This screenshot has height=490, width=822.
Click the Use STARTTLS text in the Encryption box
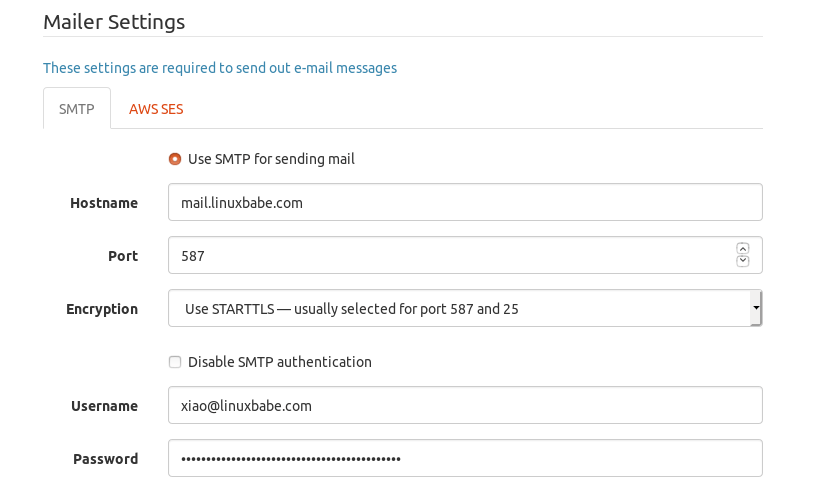(350, 309)
